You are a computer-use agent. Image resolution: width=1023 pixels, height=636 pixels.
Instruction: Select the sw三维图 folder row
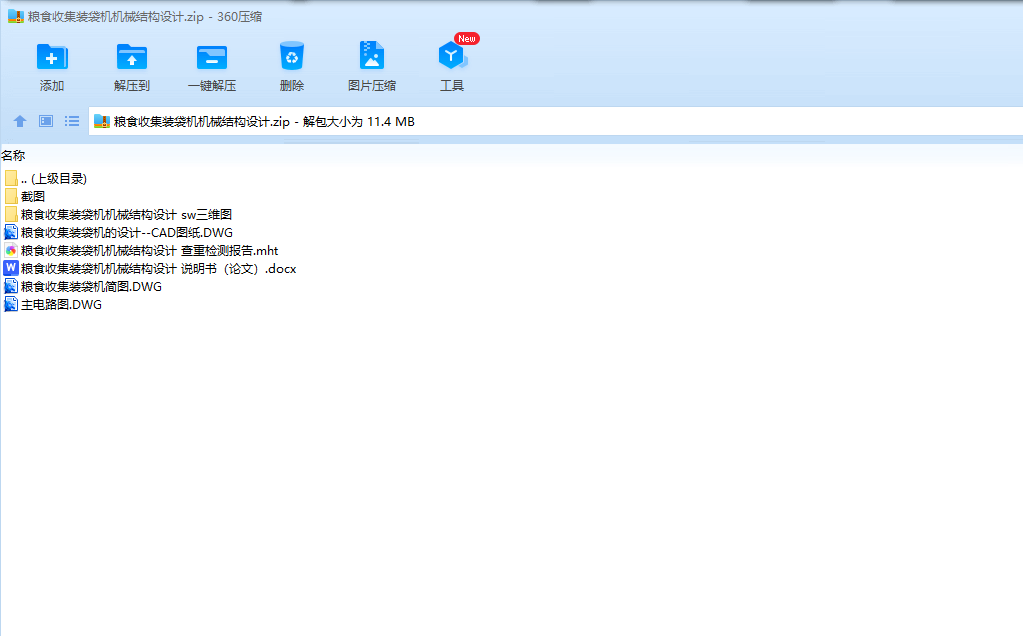coord(118,215)
